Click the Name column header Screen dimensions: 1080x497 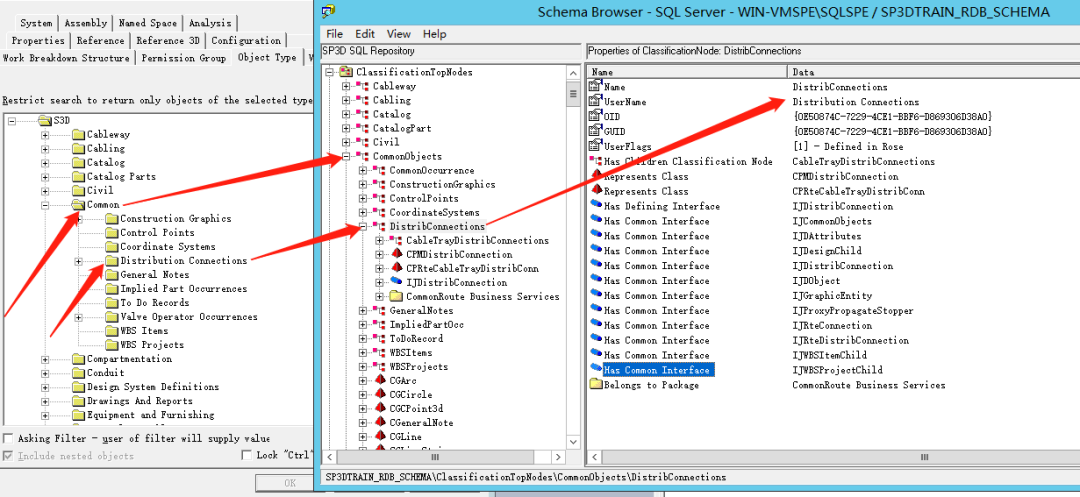(x=687, y=72)
